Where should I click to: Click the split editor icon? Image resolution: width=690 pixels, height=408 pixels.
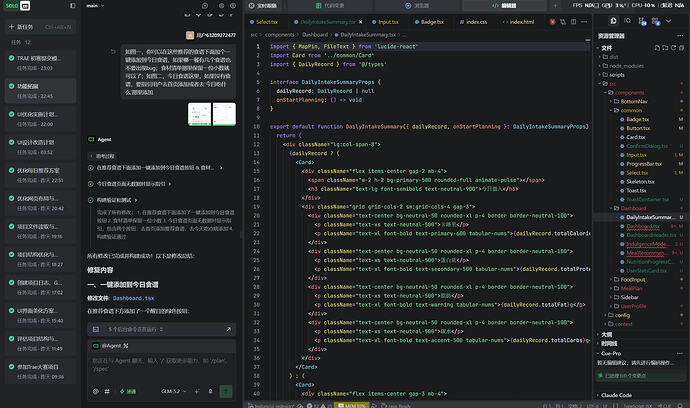click(573, 22)
